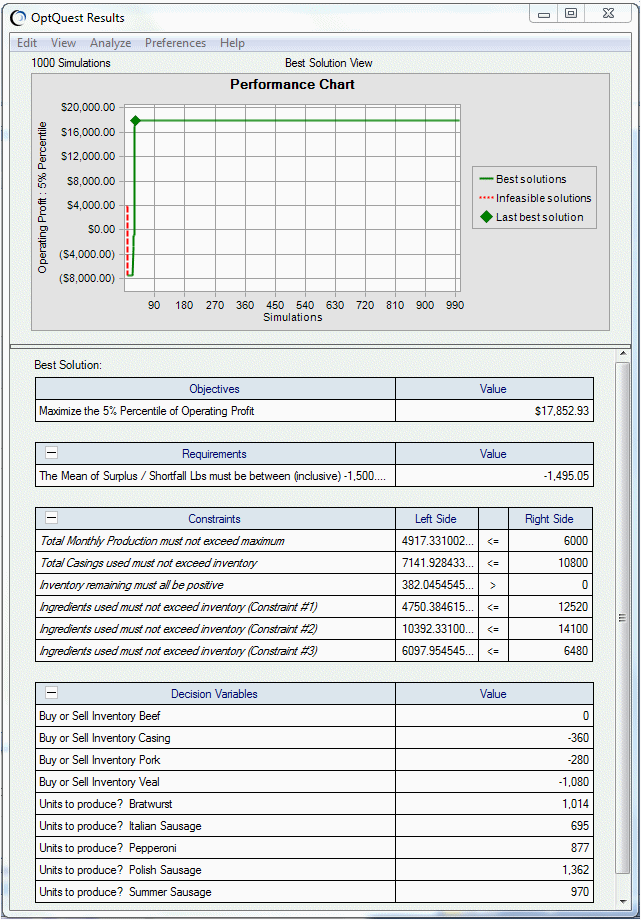Maximize the OptQuest Results window
The image size is (641, 920).
(571, 13)
